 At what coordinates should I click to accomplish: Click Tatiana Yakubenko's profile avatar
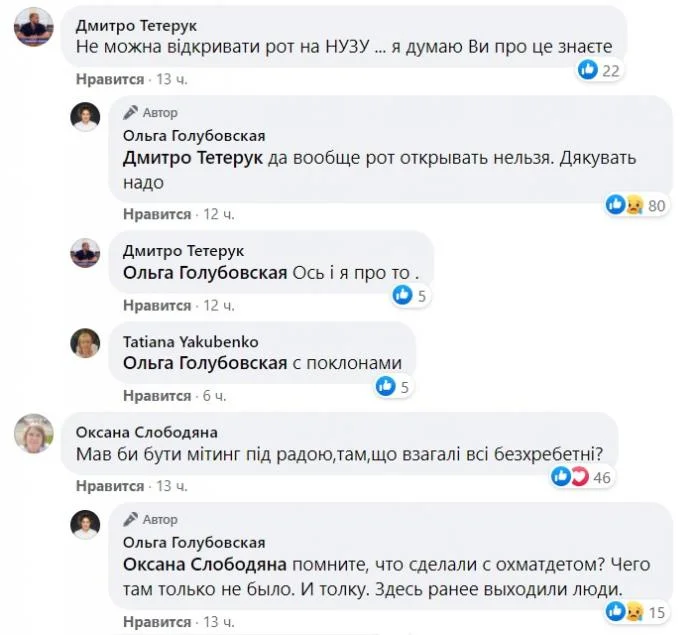(x=85, y=344)
